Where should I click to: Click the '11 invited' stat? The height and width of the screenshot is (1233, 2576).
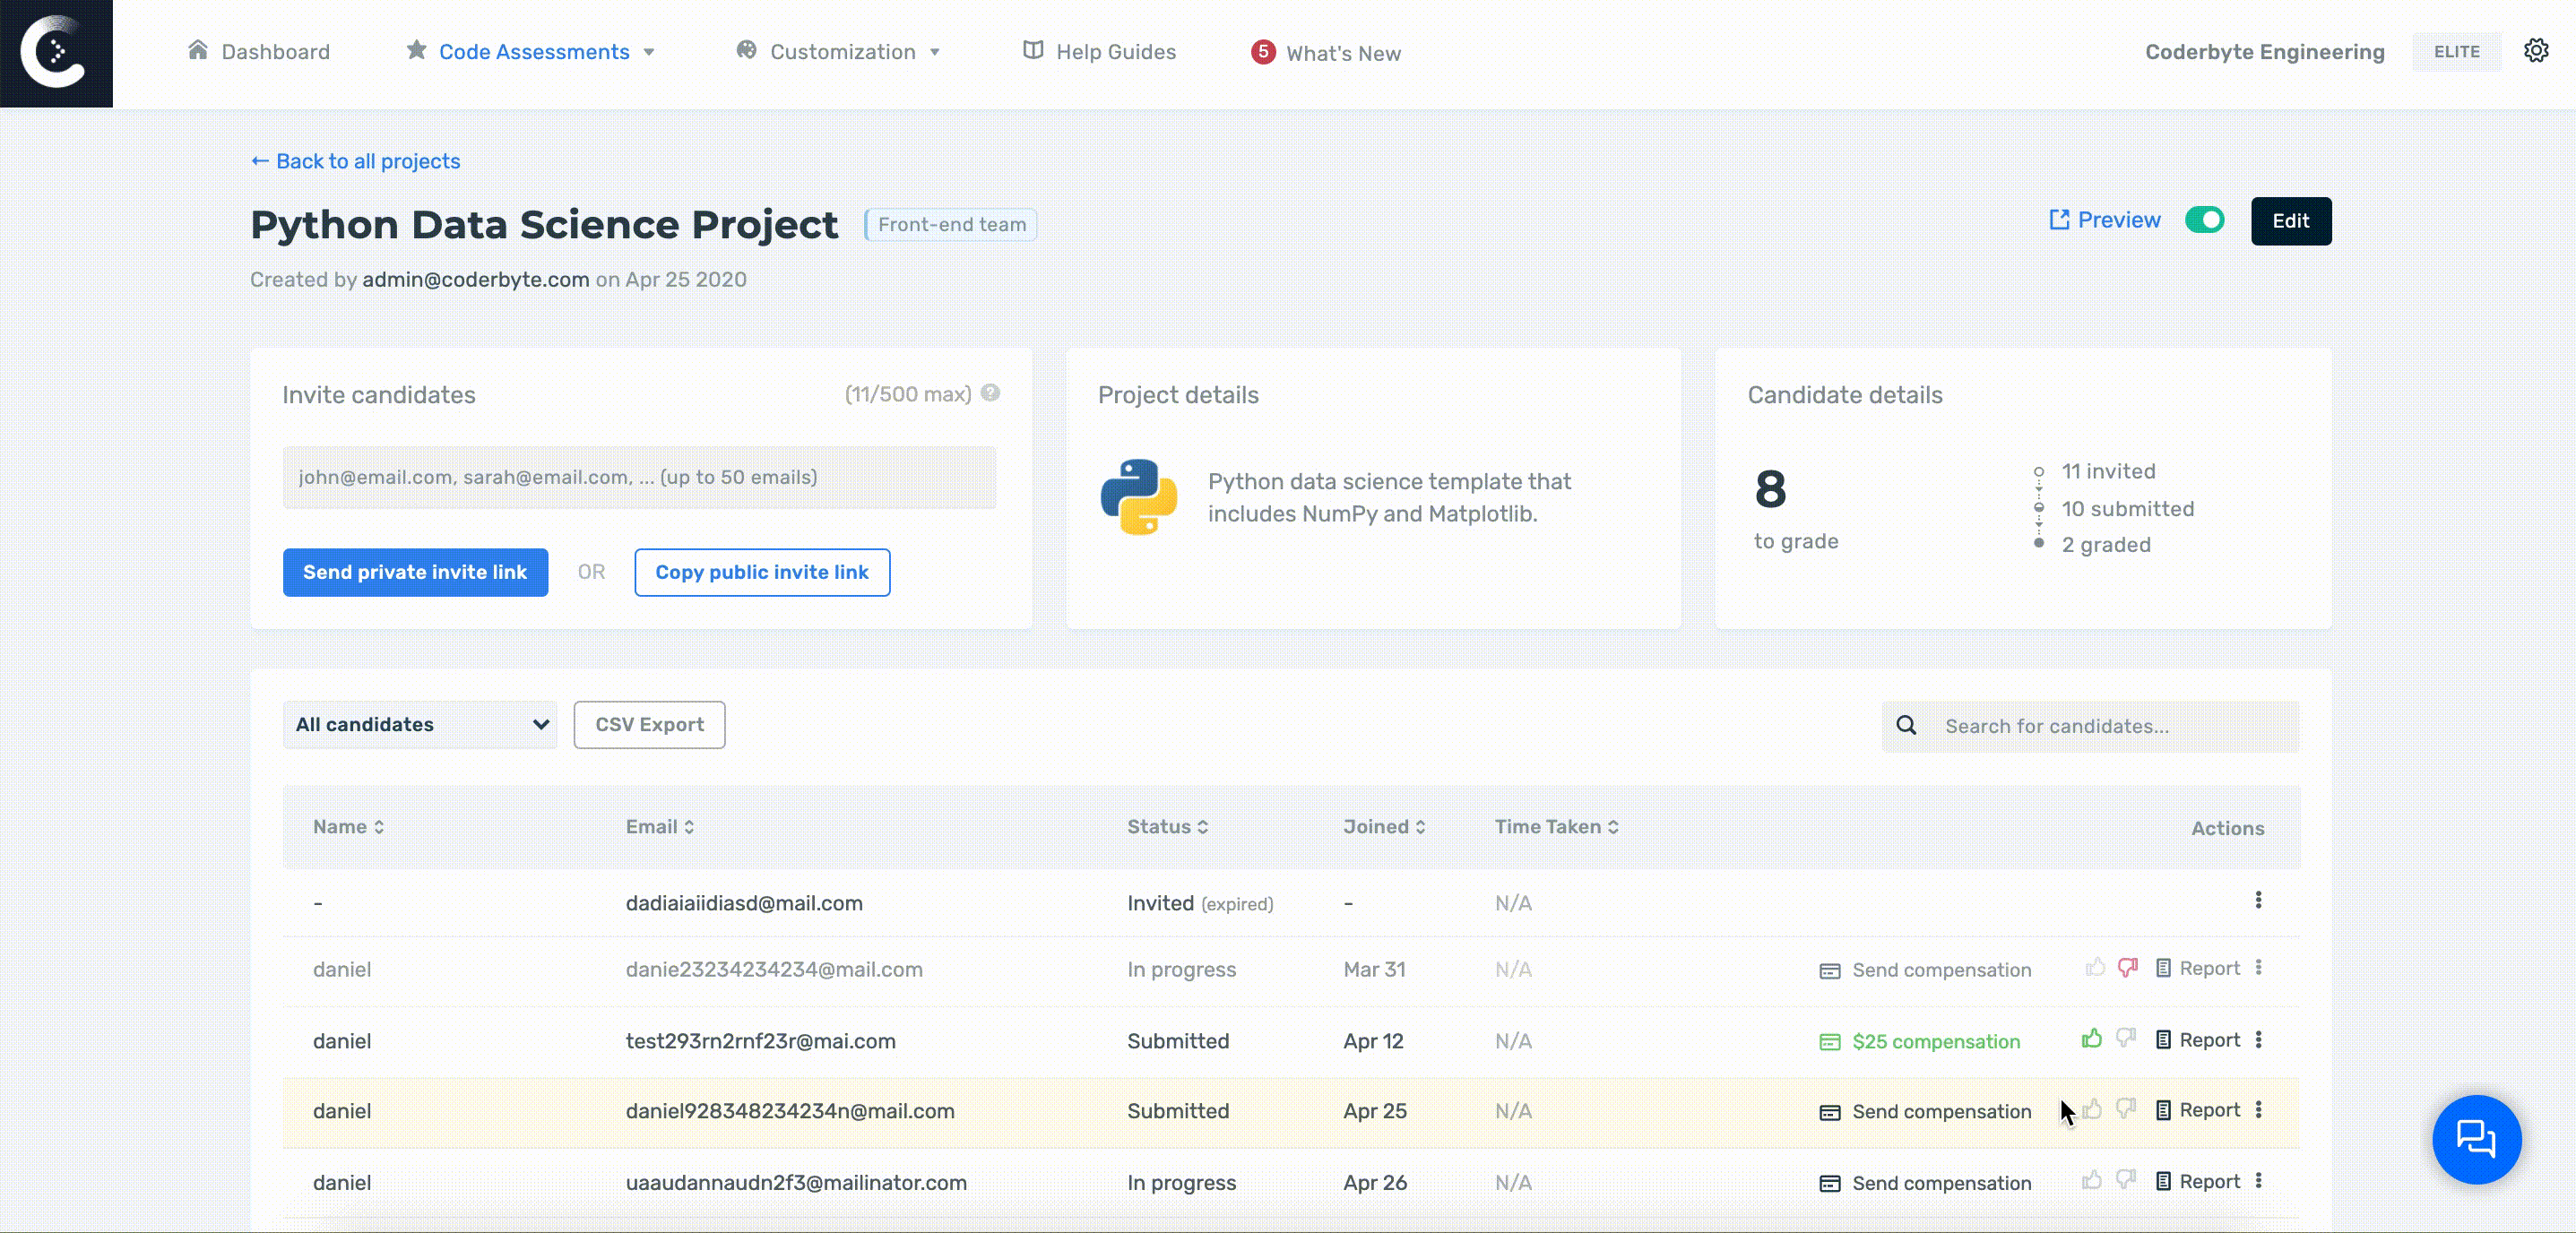click(2108, 471)
